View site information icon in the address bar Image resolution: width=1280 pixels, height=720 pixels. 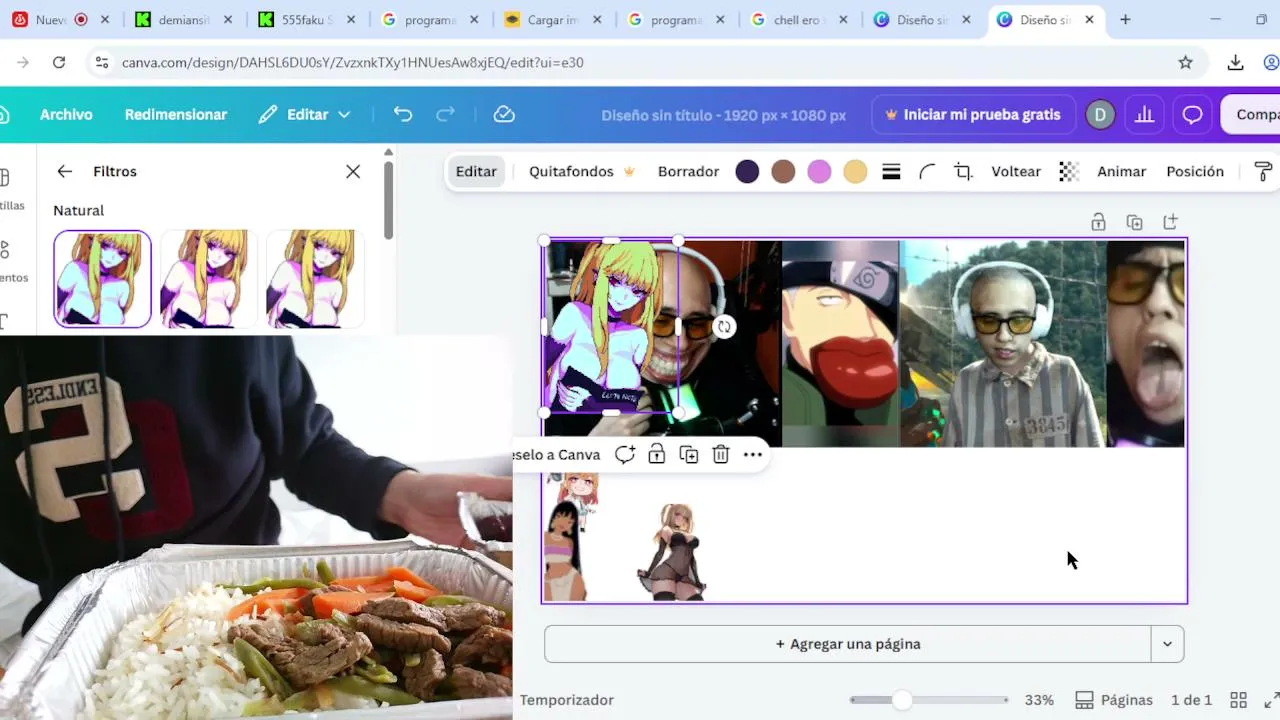click(x=101, y=62)
